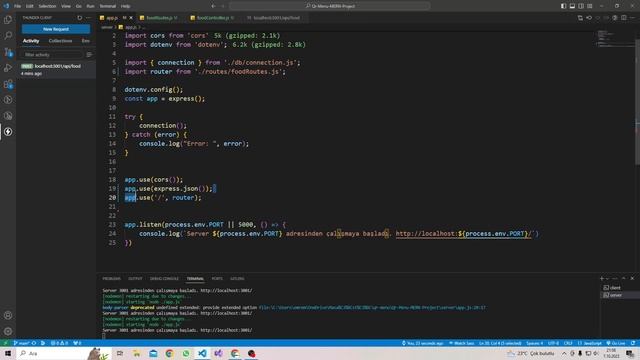This screenshot has width=640, height=360.
Task: Maximize the panel with the chevron icon
Action: tap(623, 278)
